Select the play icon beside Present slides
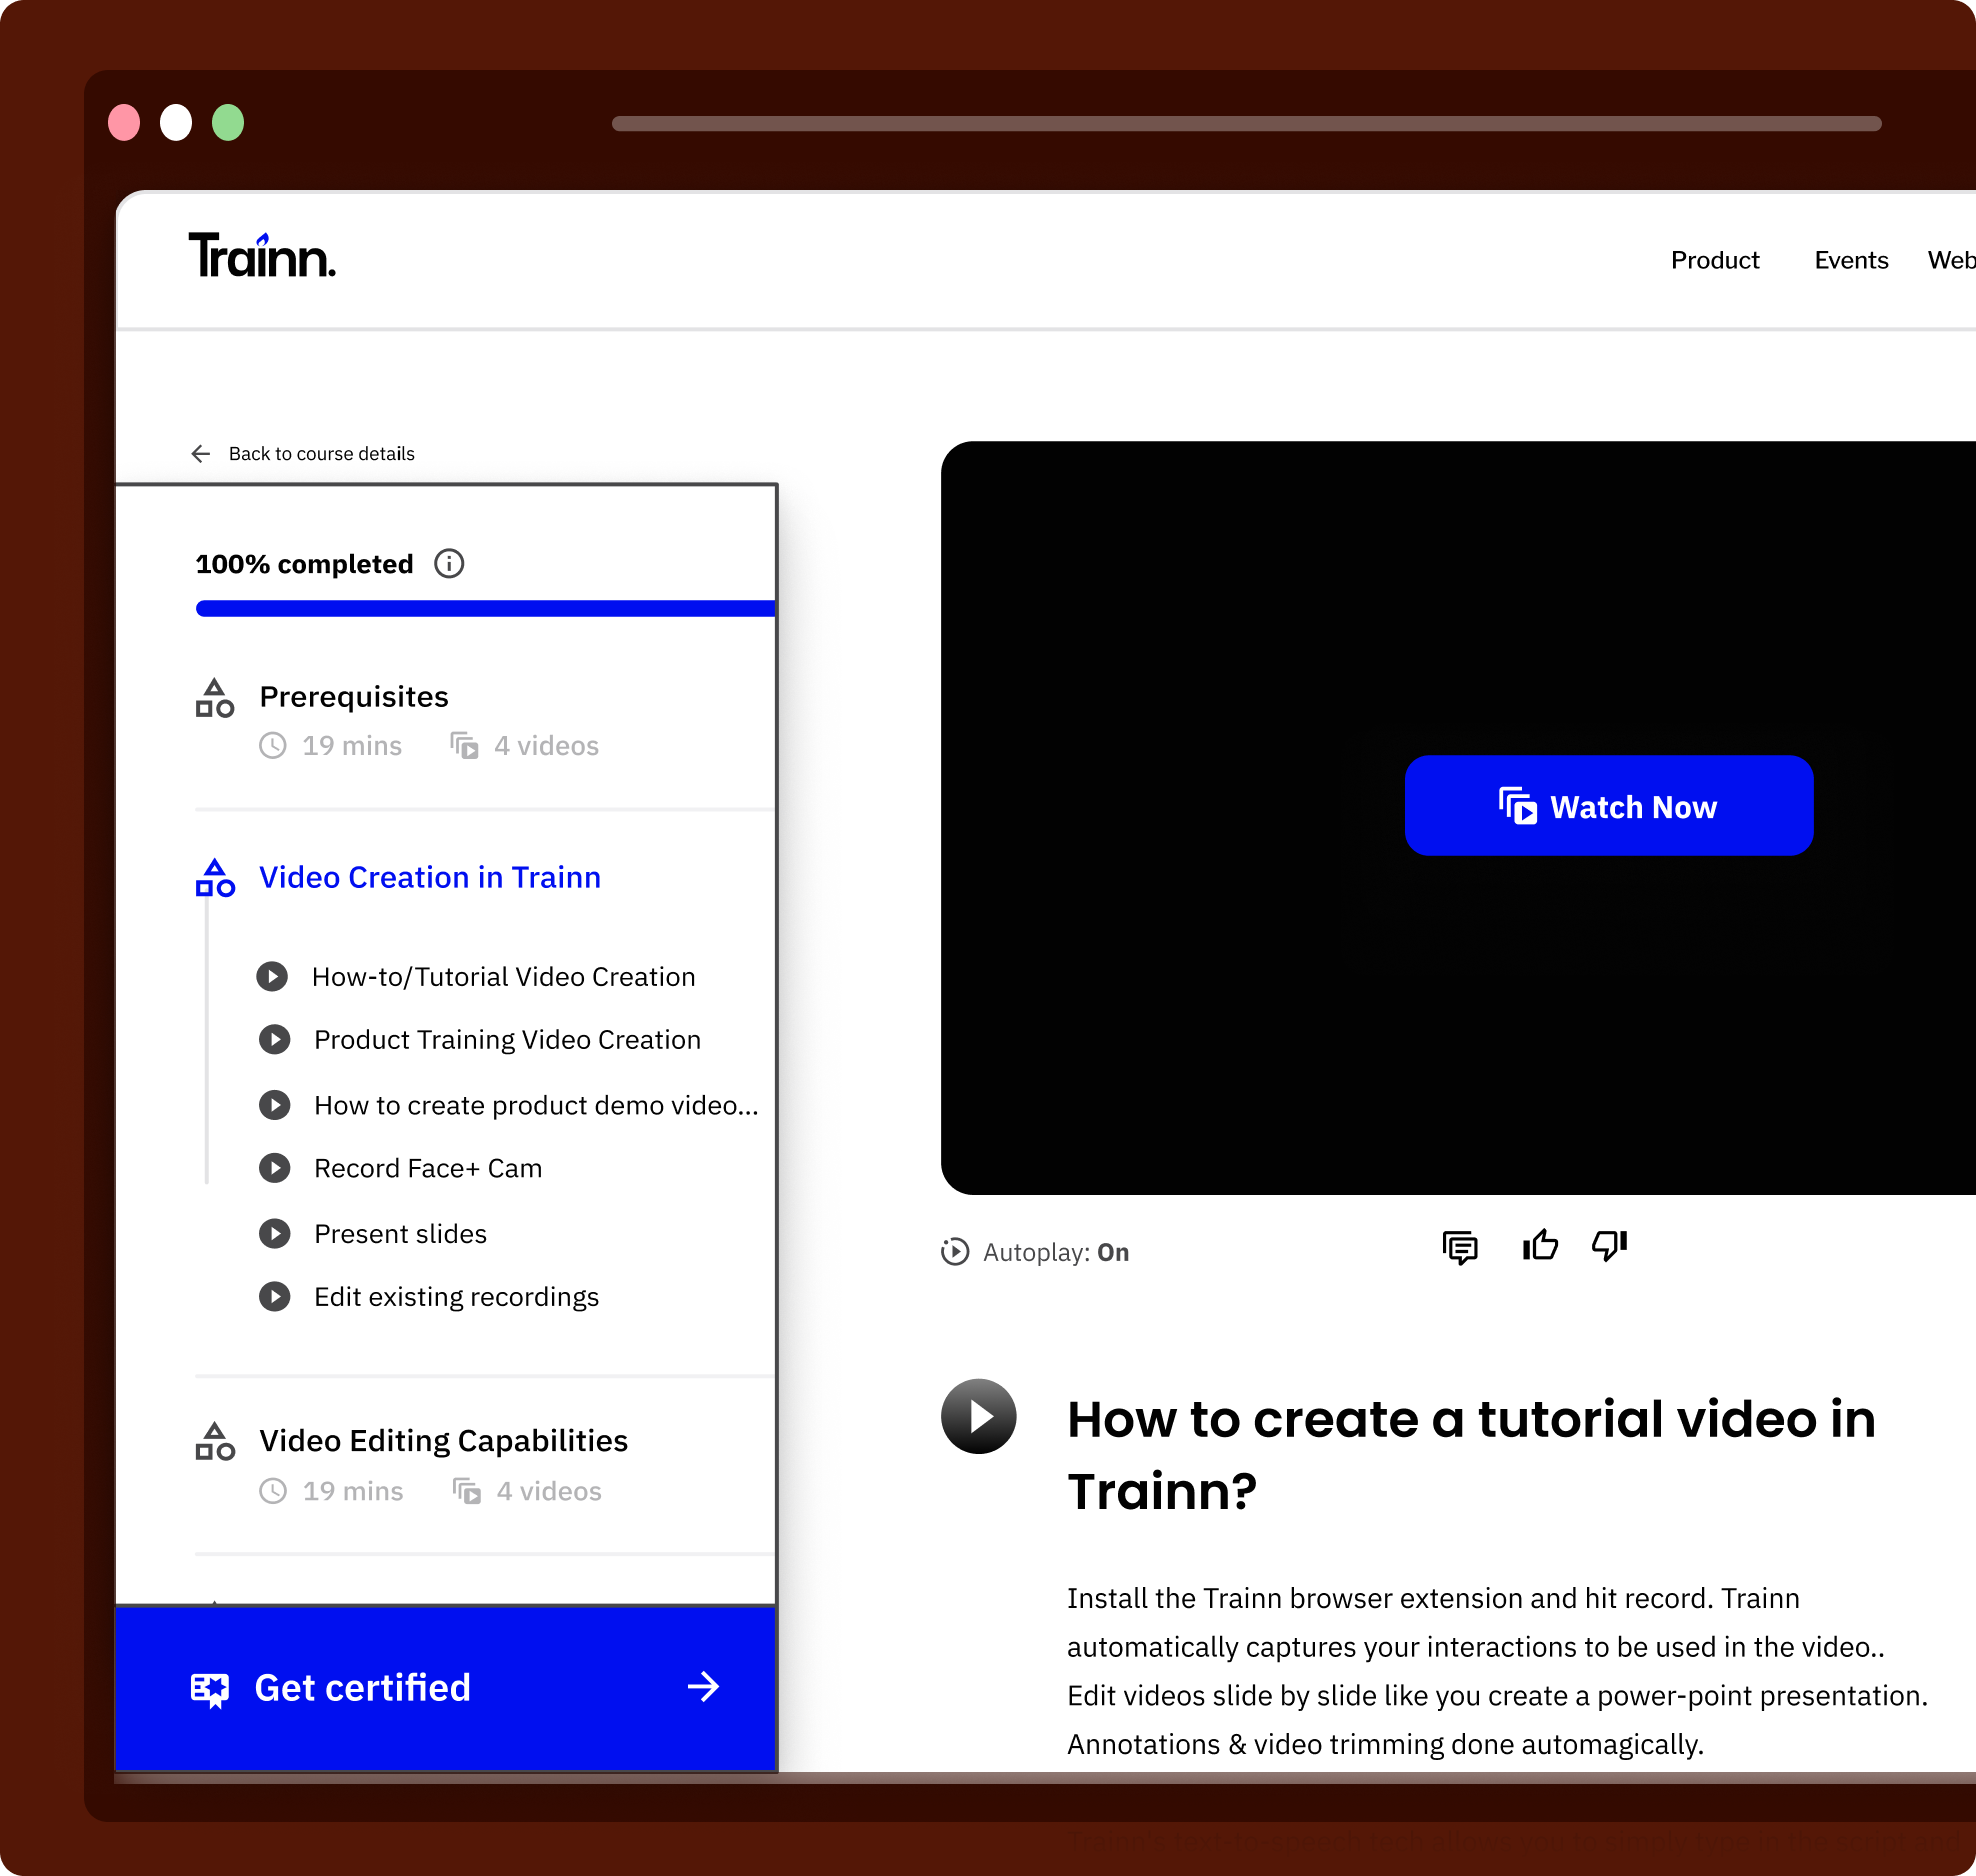This screenshot has width=1976, height=1876. tap(274, 1233)
